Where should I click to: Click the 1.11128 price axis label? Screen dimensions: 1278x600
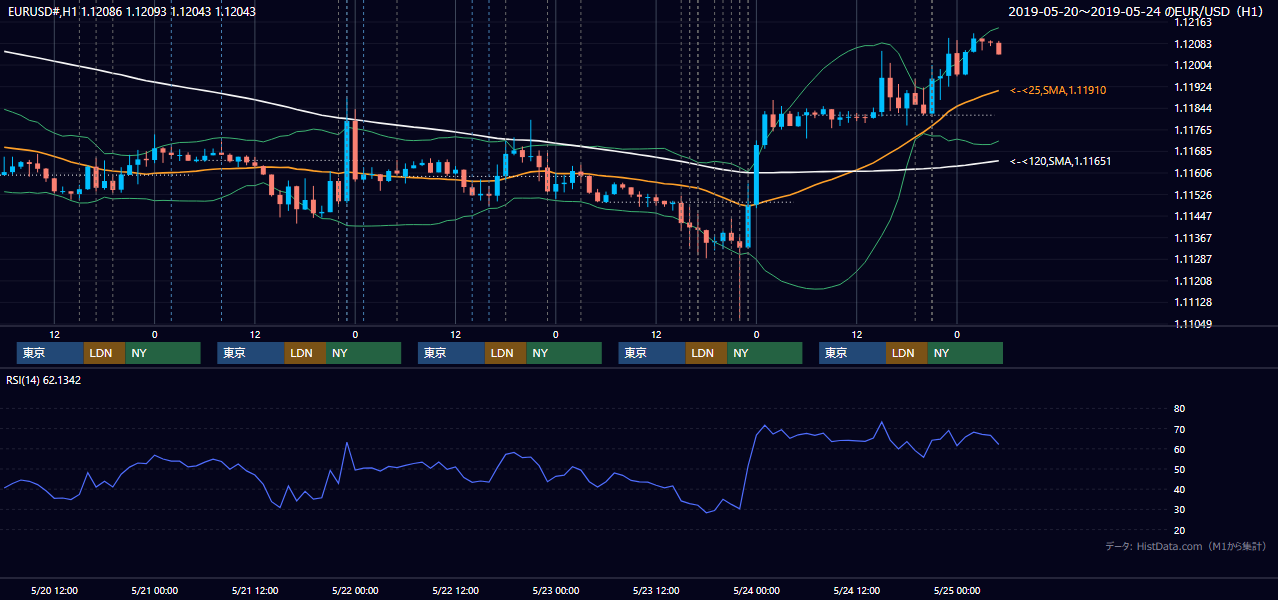pyautogui.click(x=1193, y=302)
